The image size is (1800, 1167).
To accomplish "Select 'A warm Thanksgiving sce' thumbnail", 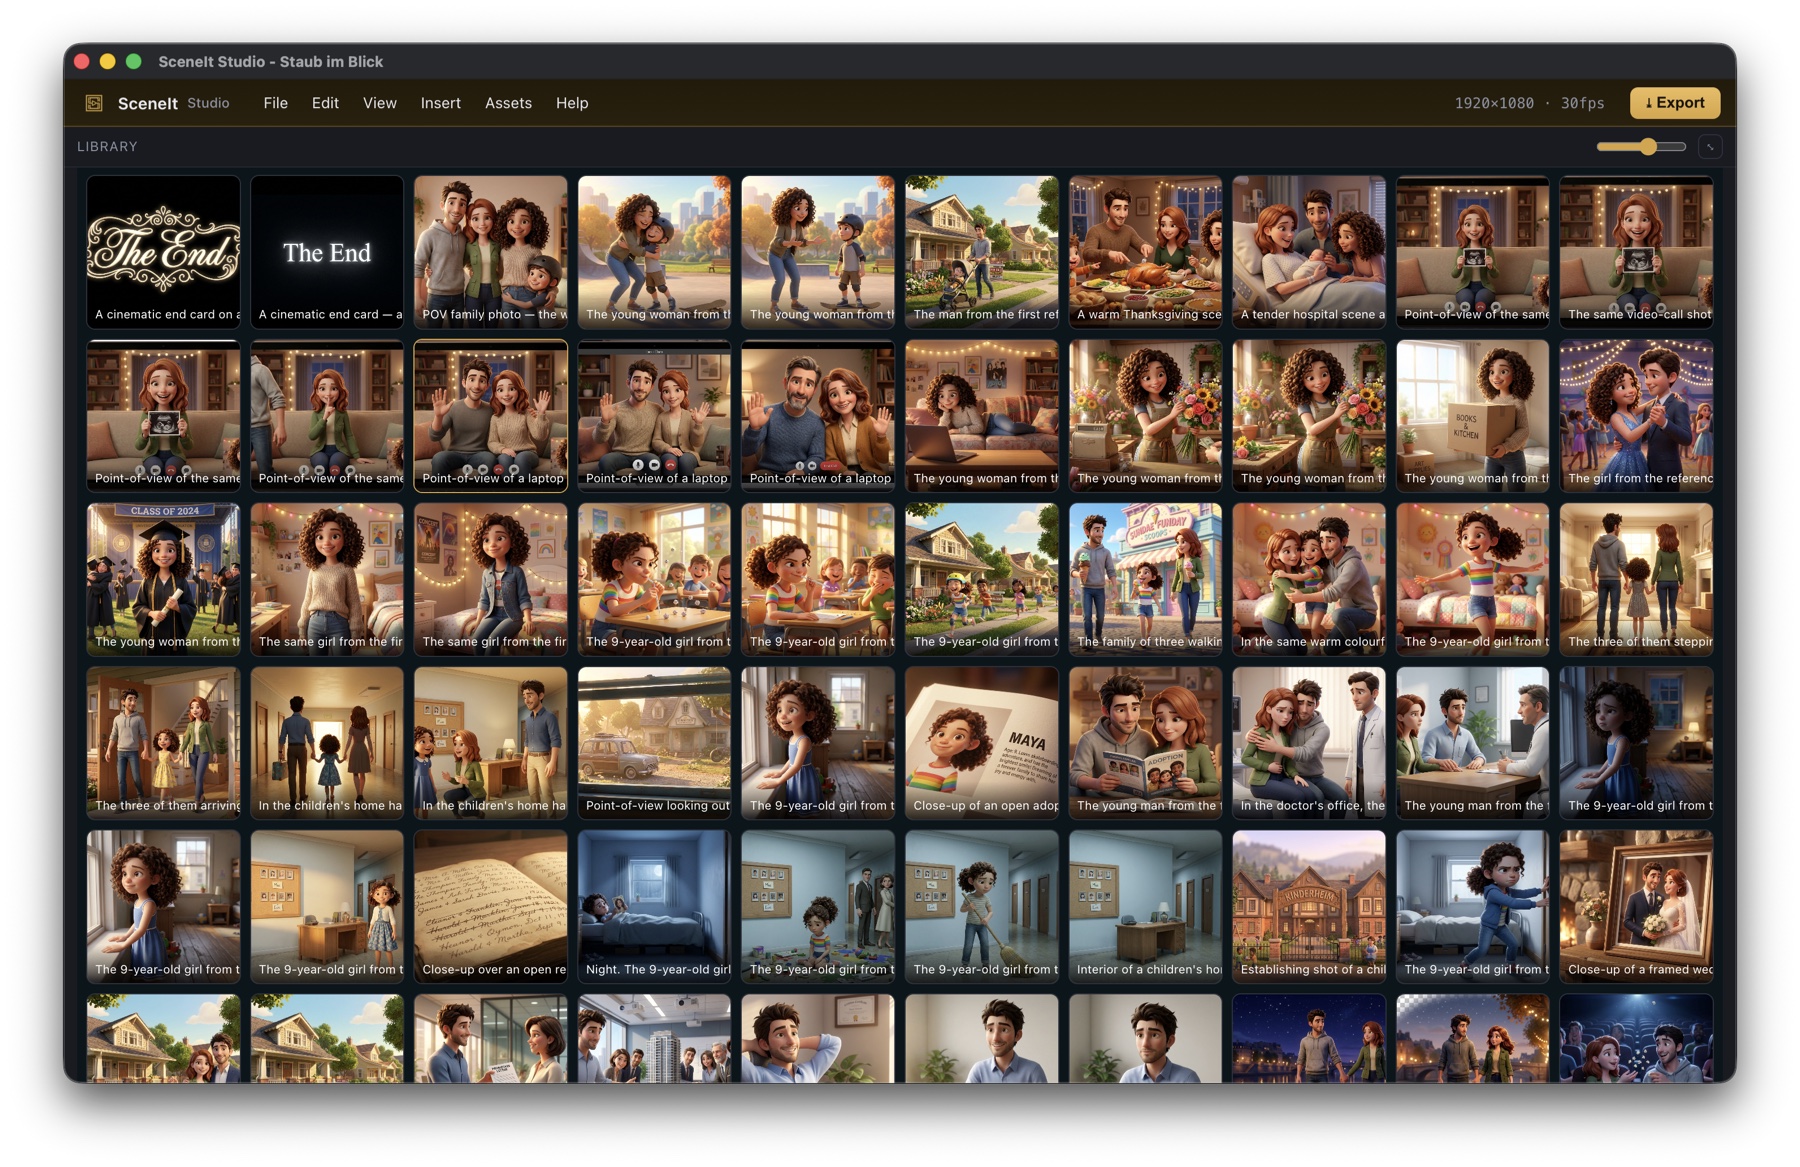I will pyautogui.click(x=1146, y=252).
